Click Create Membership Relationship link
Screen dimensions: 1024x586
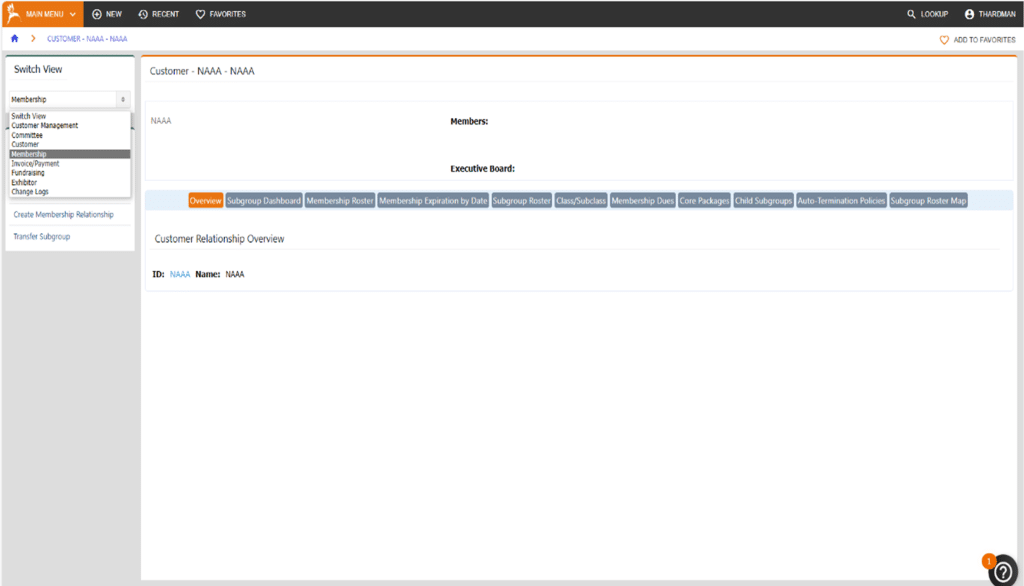63,214
